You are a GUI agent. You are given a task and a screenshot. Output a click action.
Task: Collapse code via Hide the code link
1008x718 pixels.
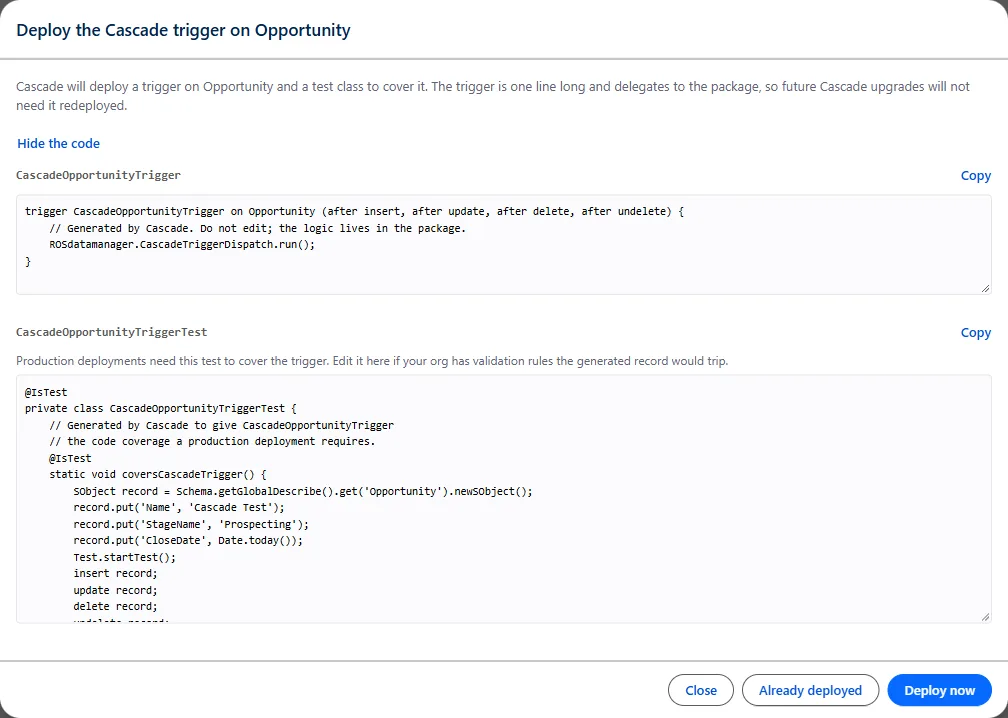click(x=58, y=143)
